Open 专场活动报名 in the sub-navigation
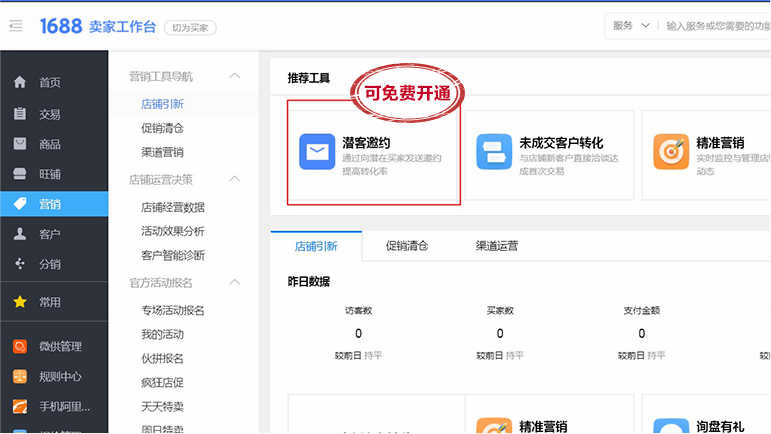This screenshot has height=434, width=771. click(x=173, y=310)
